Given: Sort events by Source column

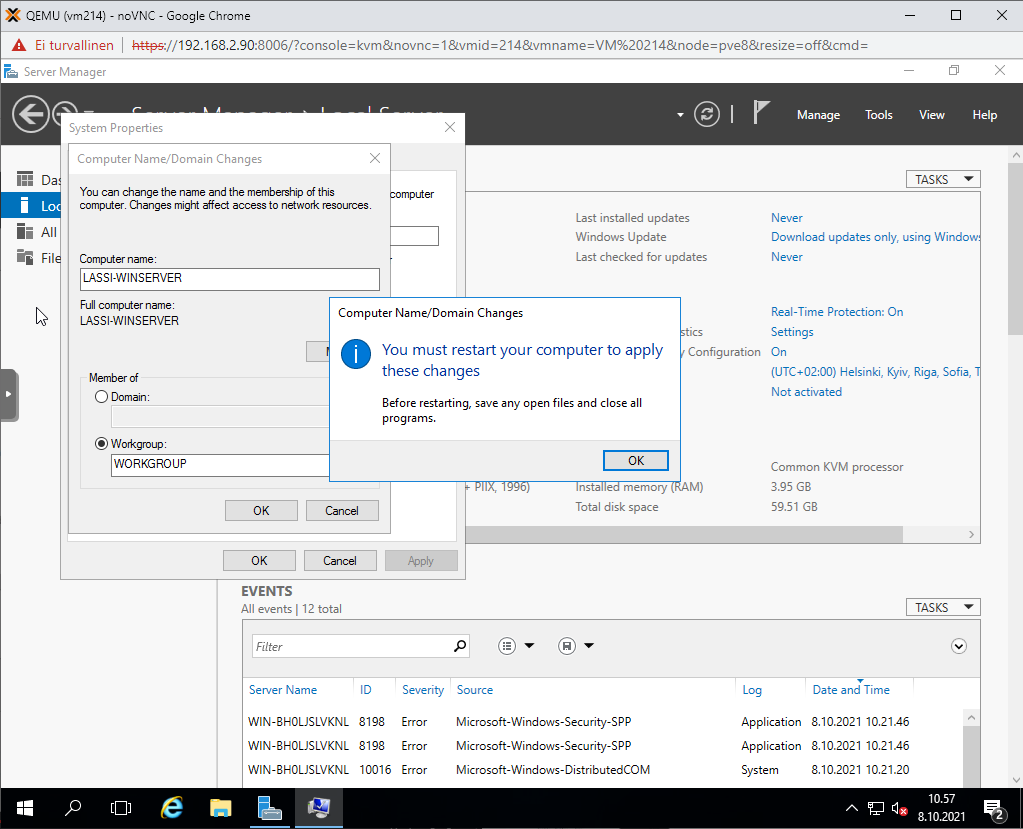Looking at the screenshot, I should pos(475,689).
